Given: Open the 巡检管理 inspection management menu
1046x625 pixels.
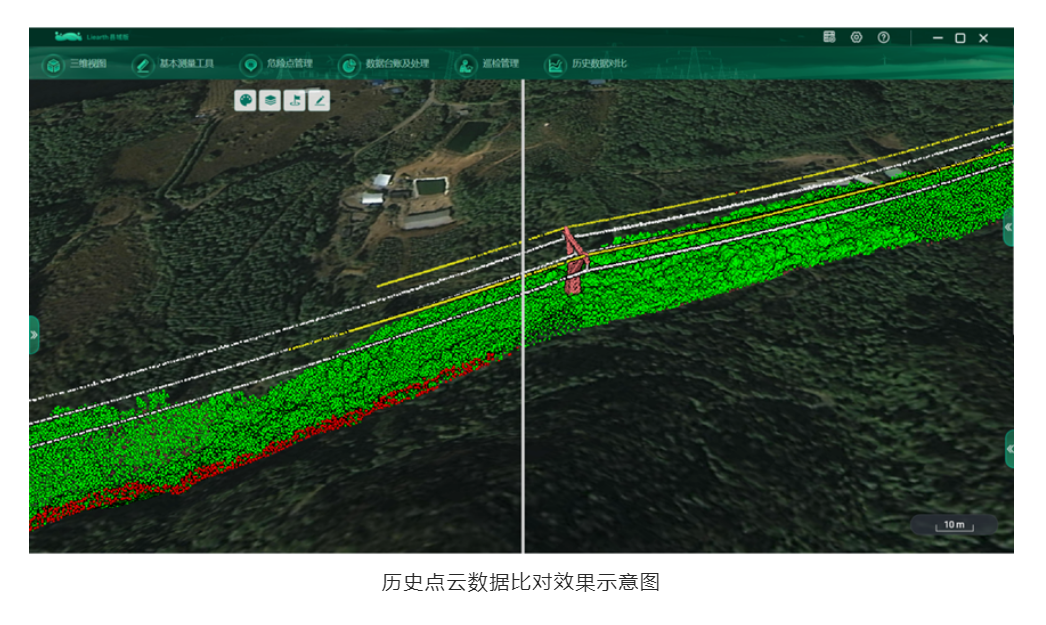Looking at the screenshot, I should click(x=488, y=64).
